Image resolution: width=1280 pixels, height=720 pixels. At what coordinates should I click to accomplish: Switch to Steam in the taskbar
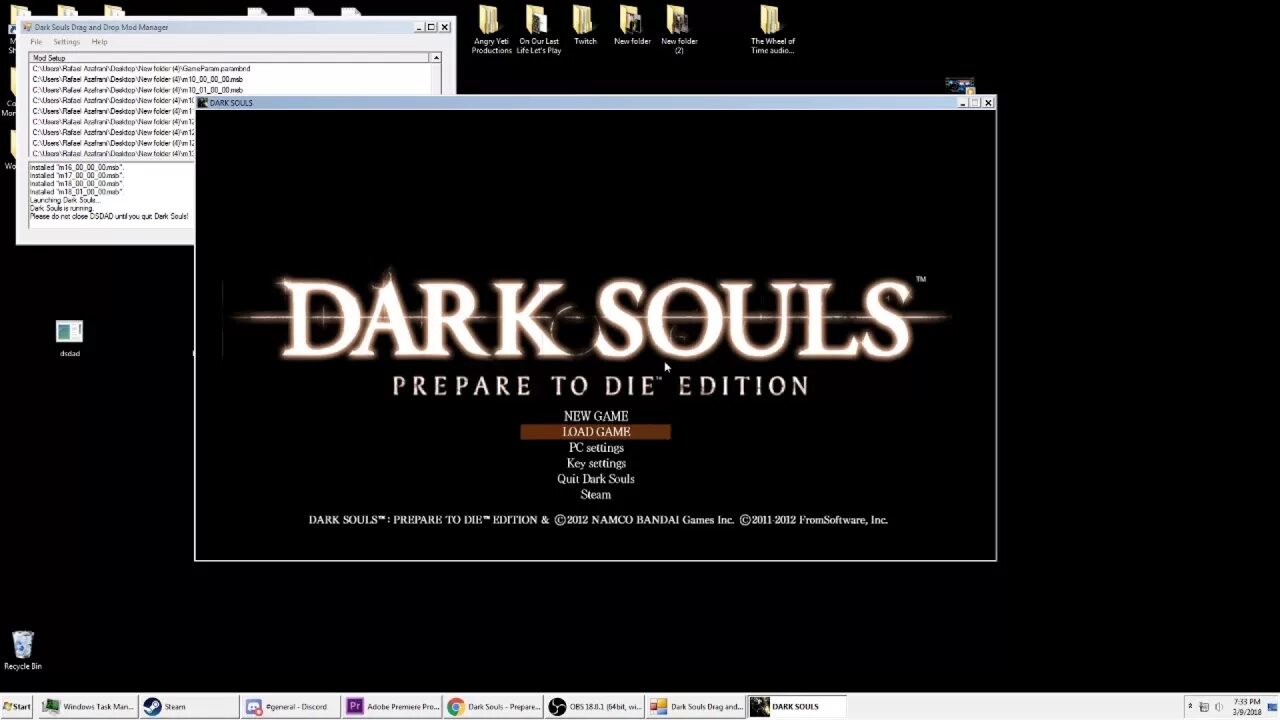point(188,706)
